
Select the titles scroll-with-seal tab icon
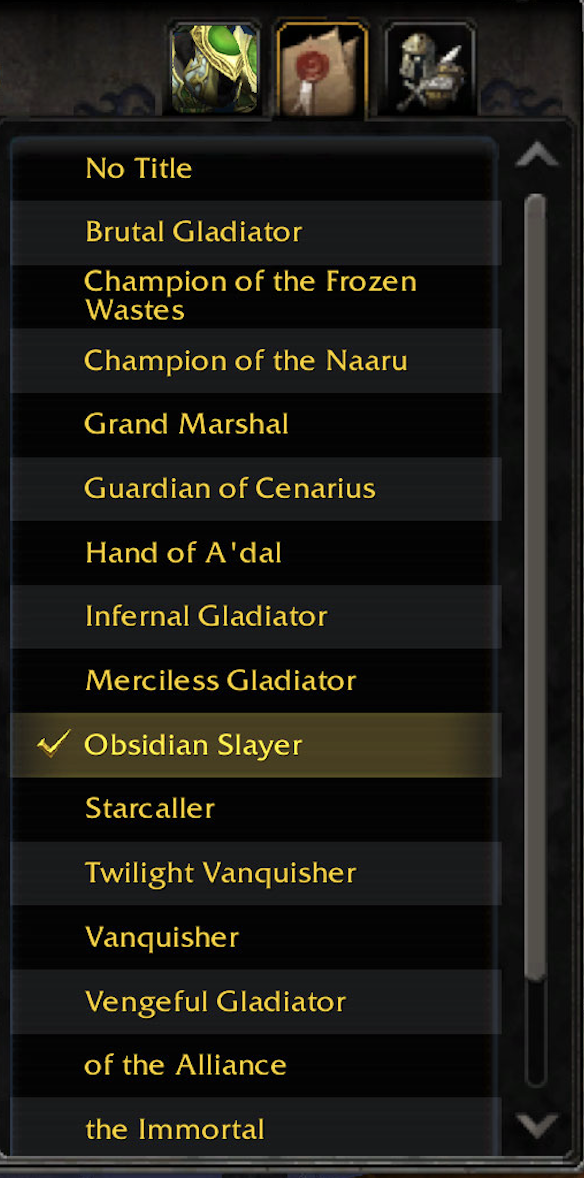click(321, 68)
